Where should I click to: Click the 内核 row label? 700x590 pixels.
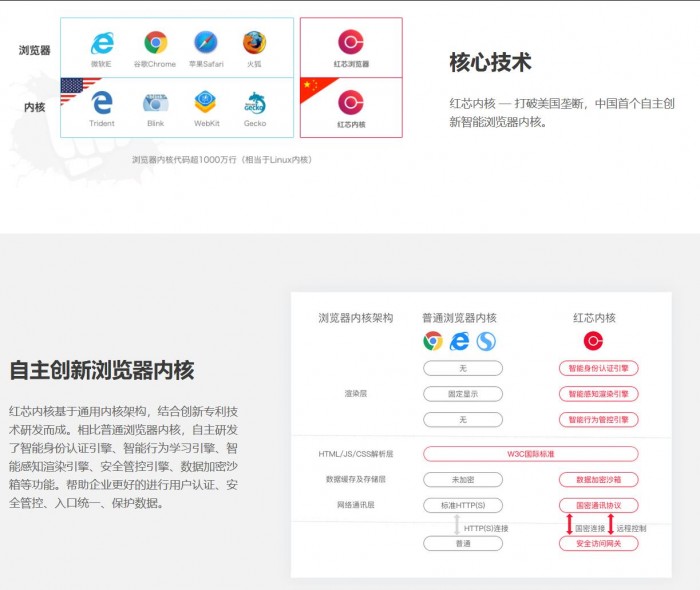coord(34,107)
